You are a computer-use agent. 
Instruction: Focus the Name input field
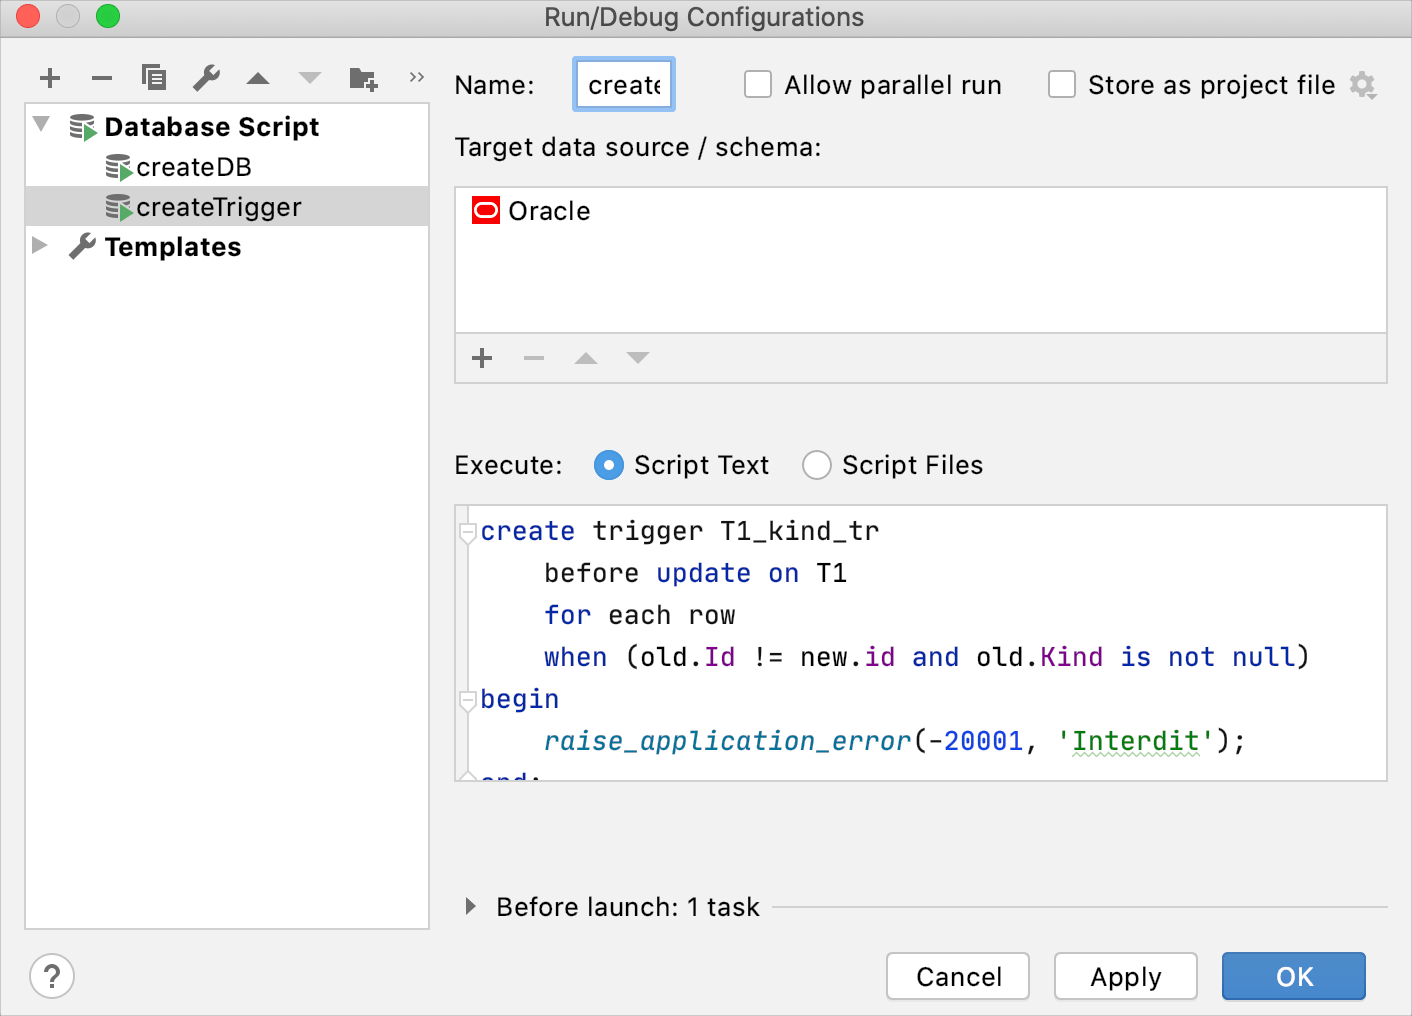tap(624, 85)
